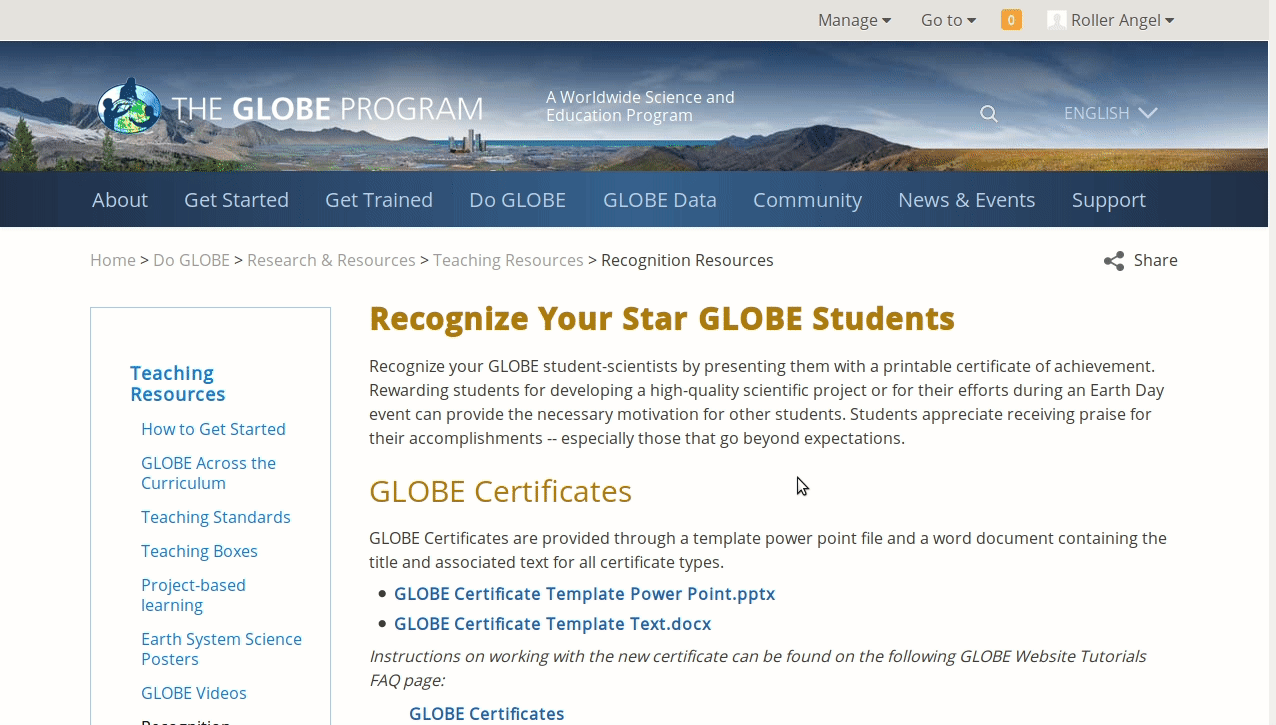Open the orange notifications badge

pos(1011,20)
